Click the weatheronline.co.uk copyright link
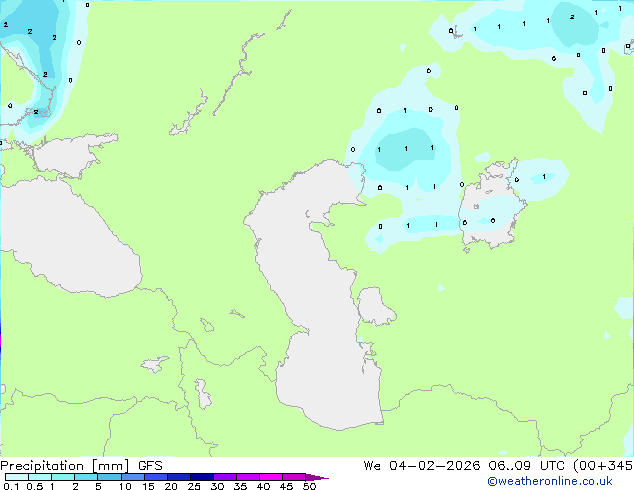 (x=550, y=481)
